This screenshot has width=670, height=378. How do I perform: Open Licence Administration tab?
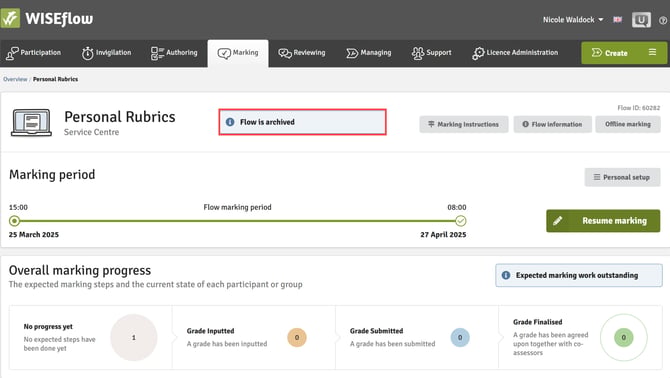[x=515, y=53]
